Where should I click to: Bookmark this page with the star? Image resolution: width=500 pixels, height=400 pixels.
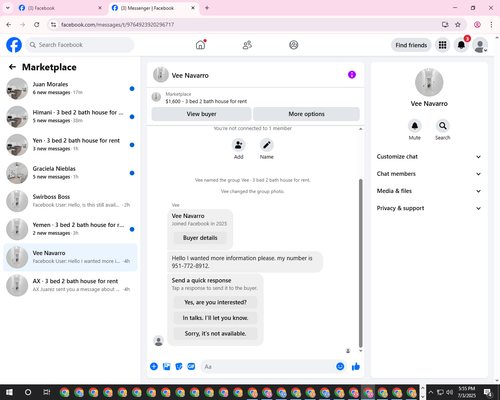[458, 25]
